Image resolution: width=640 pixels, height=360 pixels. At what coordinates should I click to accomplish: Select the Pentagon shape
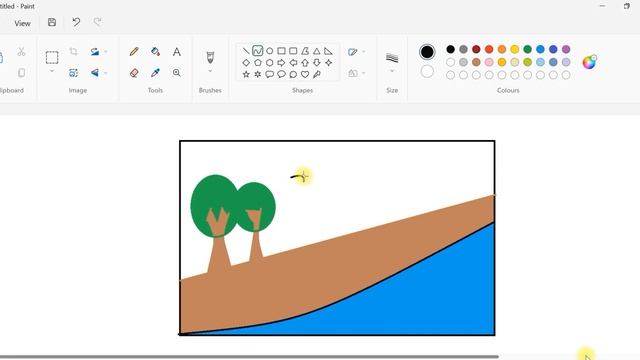click(258, 63)
